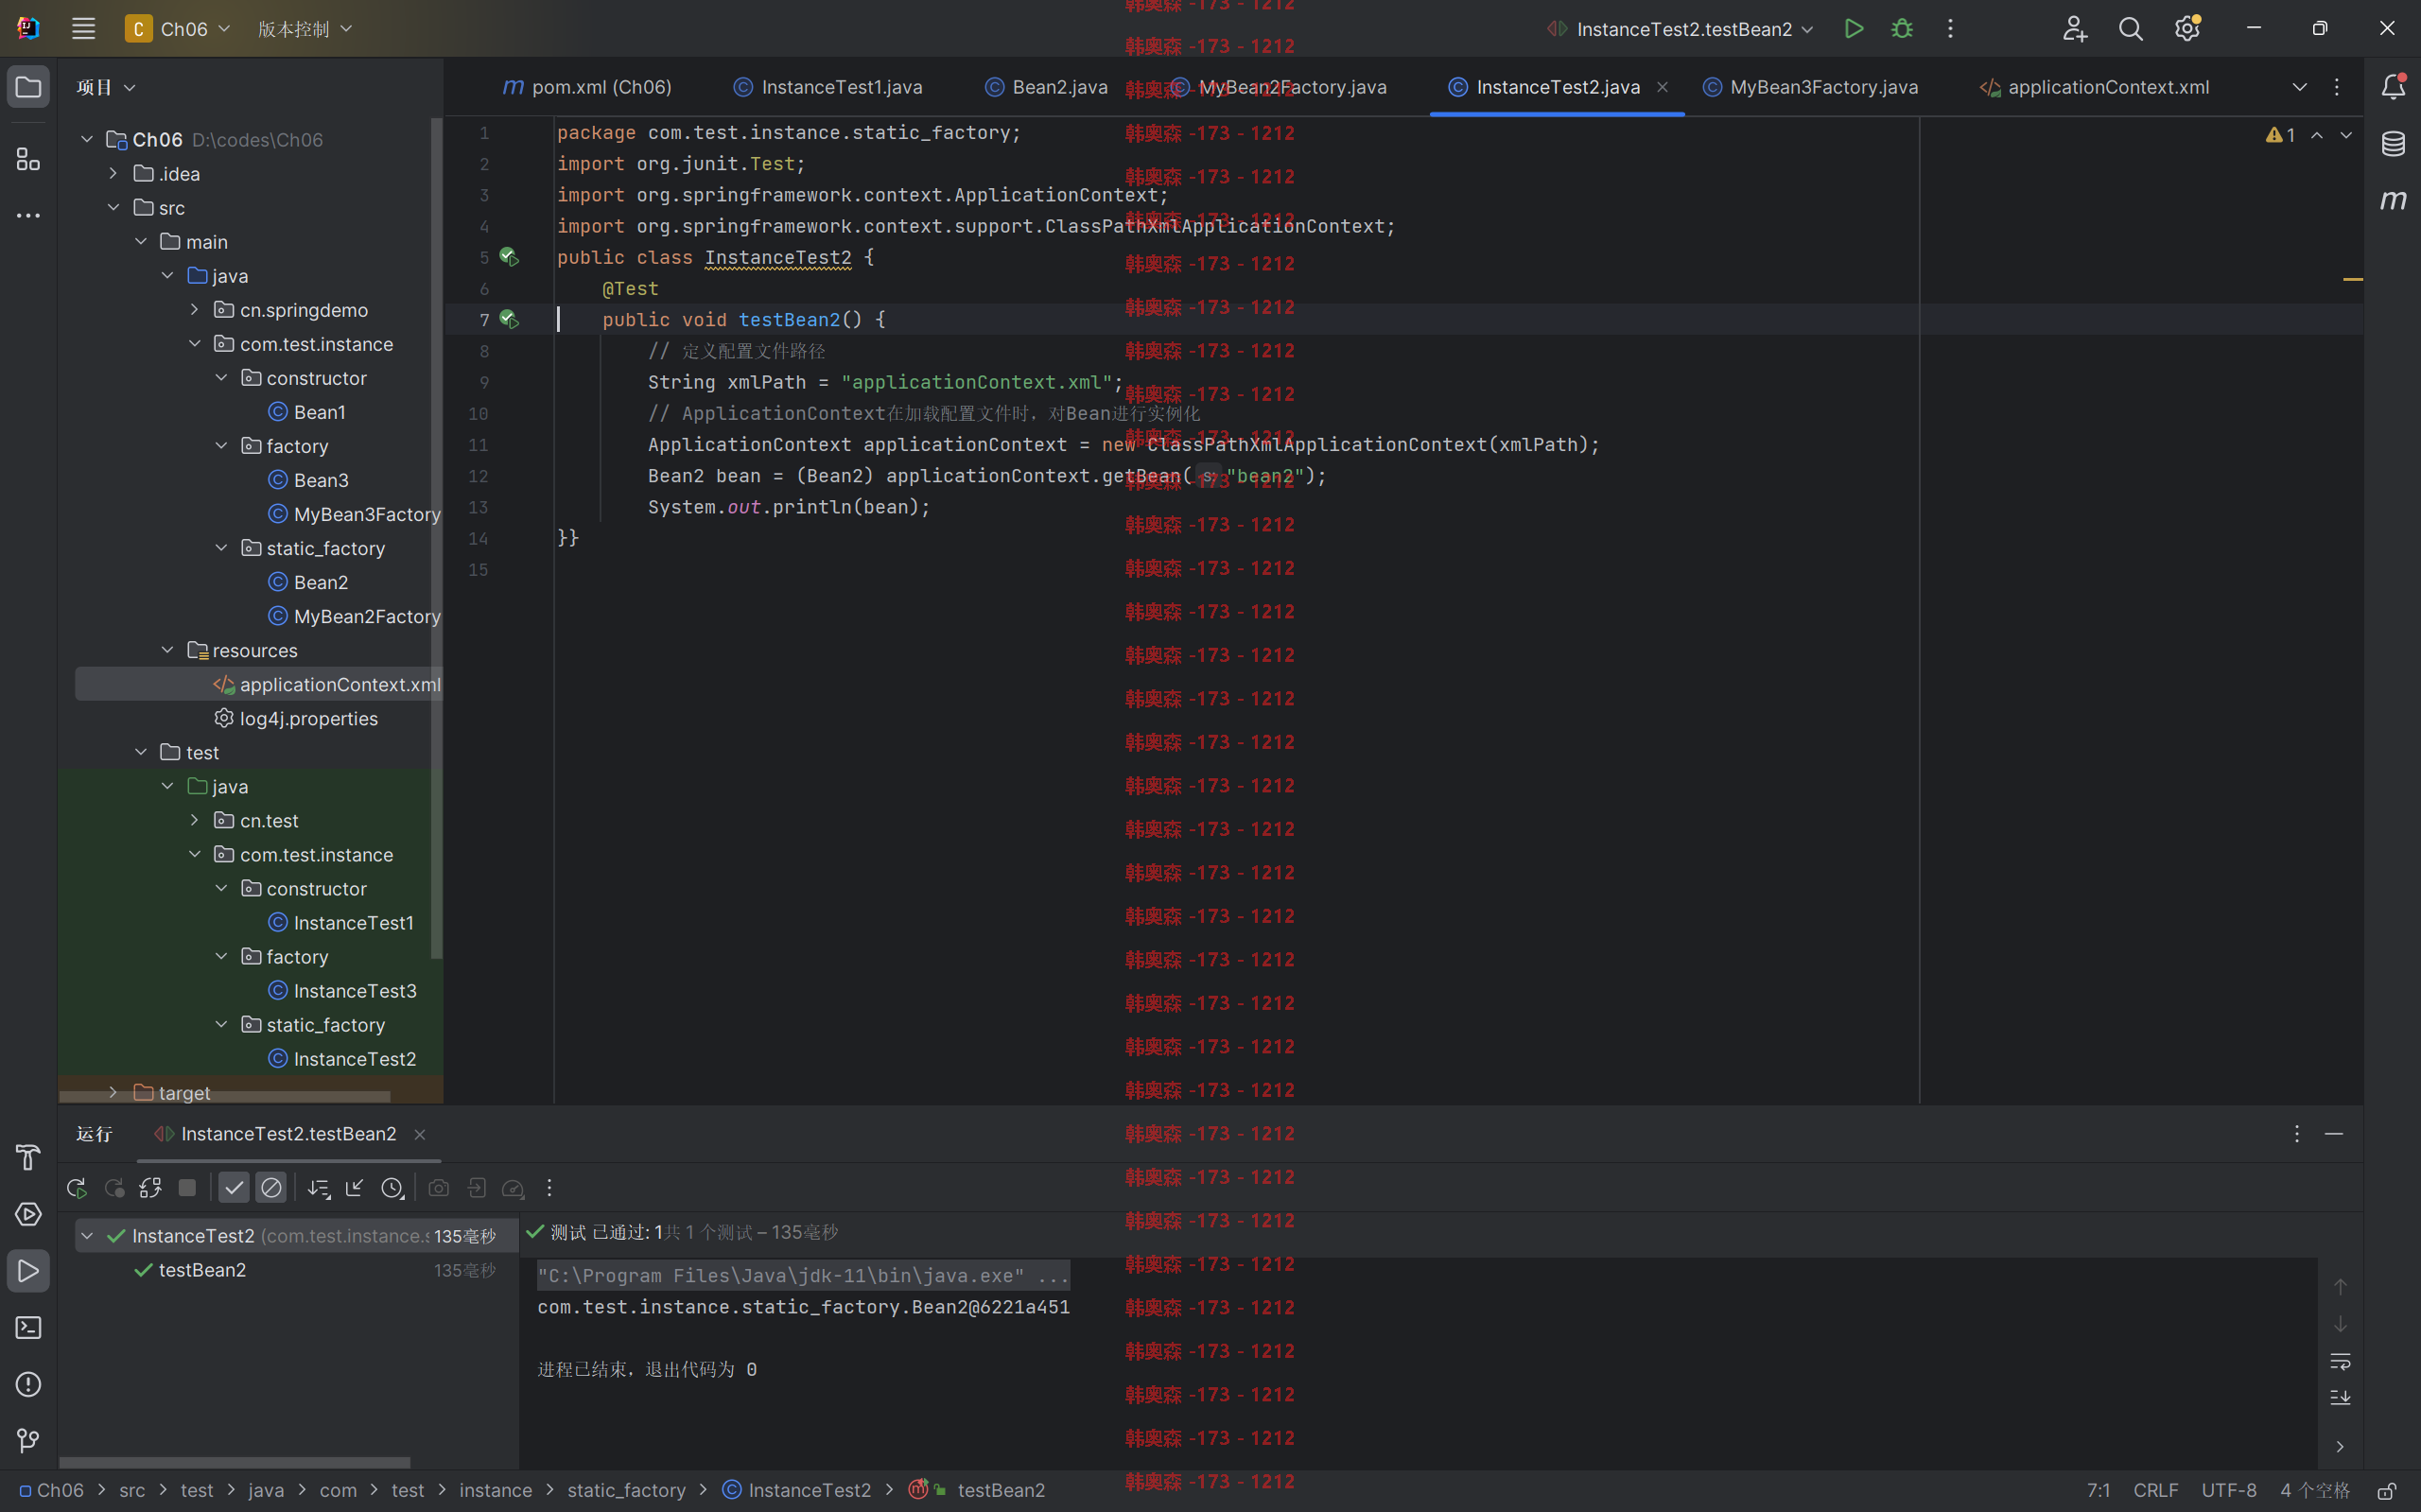Toggle rerun automatically icon in Run toolbar
Screen dimensions: 2421x1512
pos(150,1188)
